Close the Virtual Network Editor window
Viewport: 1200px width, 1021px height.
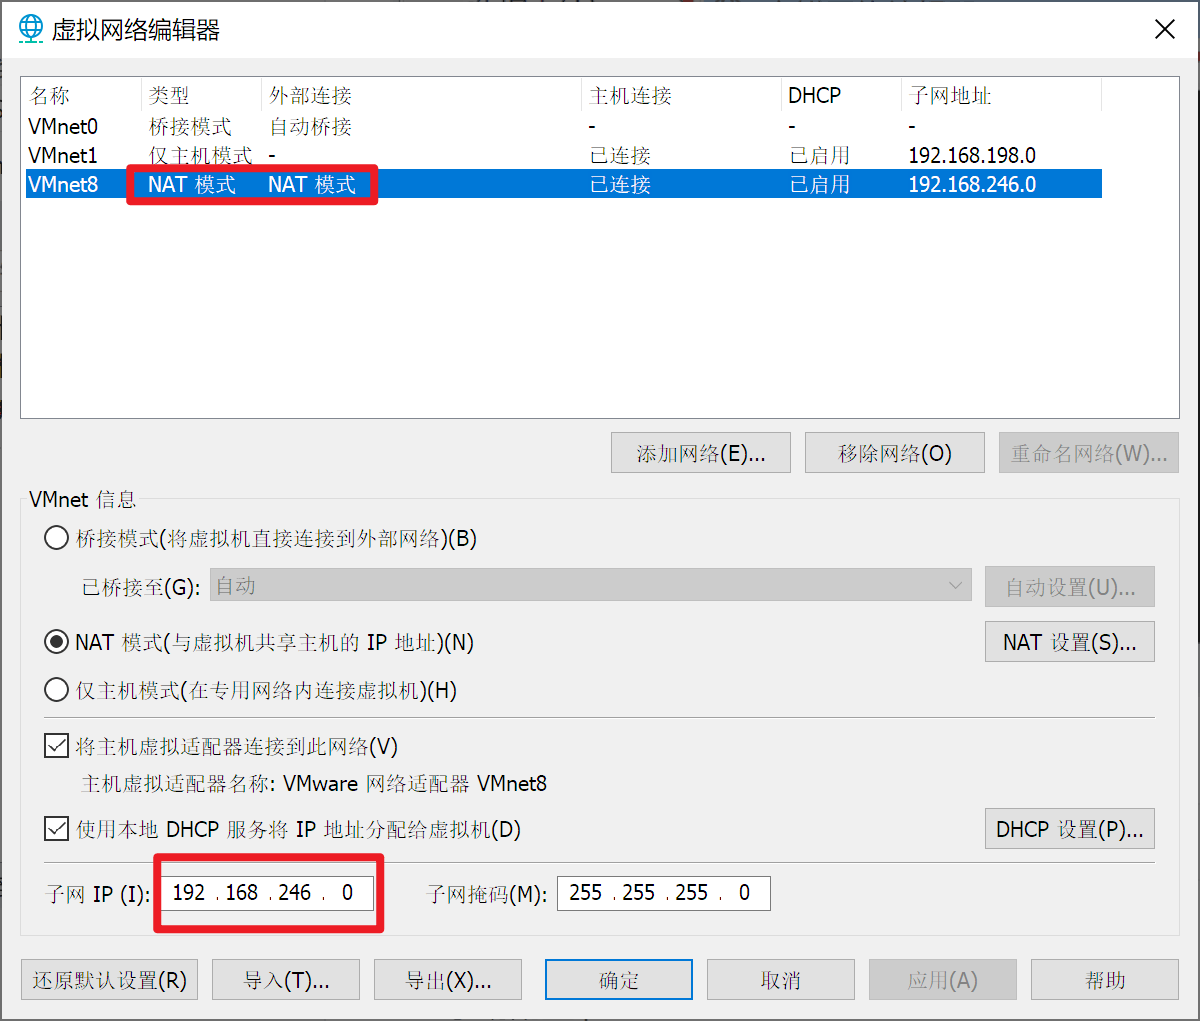pyautogui.click(x=1164, y=30)
